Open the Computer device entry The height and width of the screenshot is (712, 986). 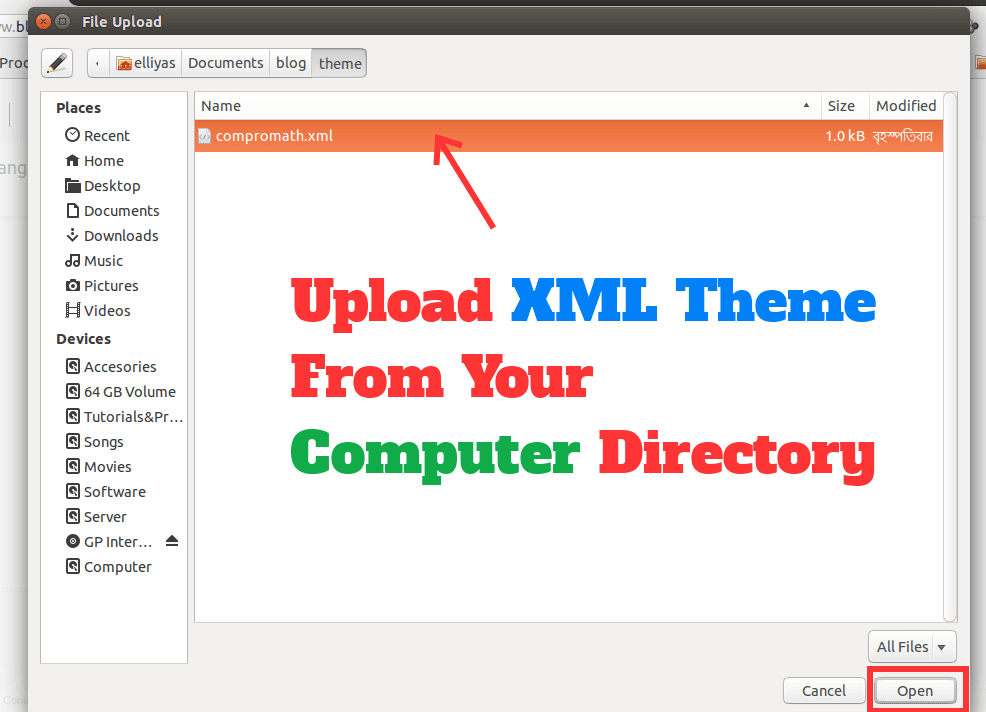tap(116, 566)
